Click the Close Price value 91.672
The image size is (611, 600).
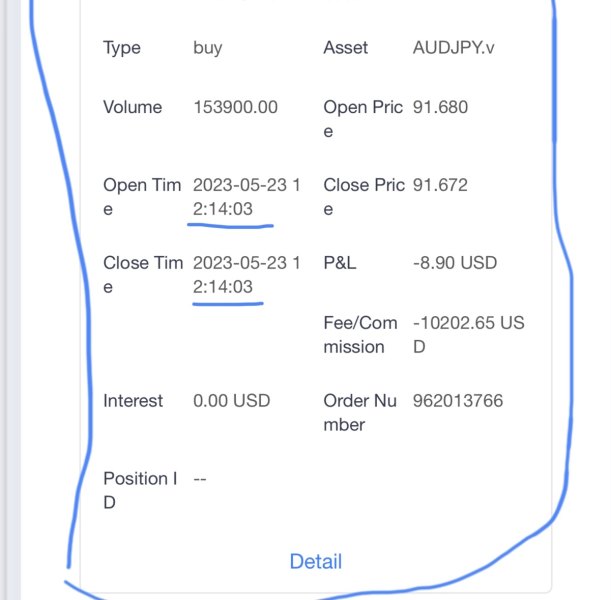pos(440,185)
